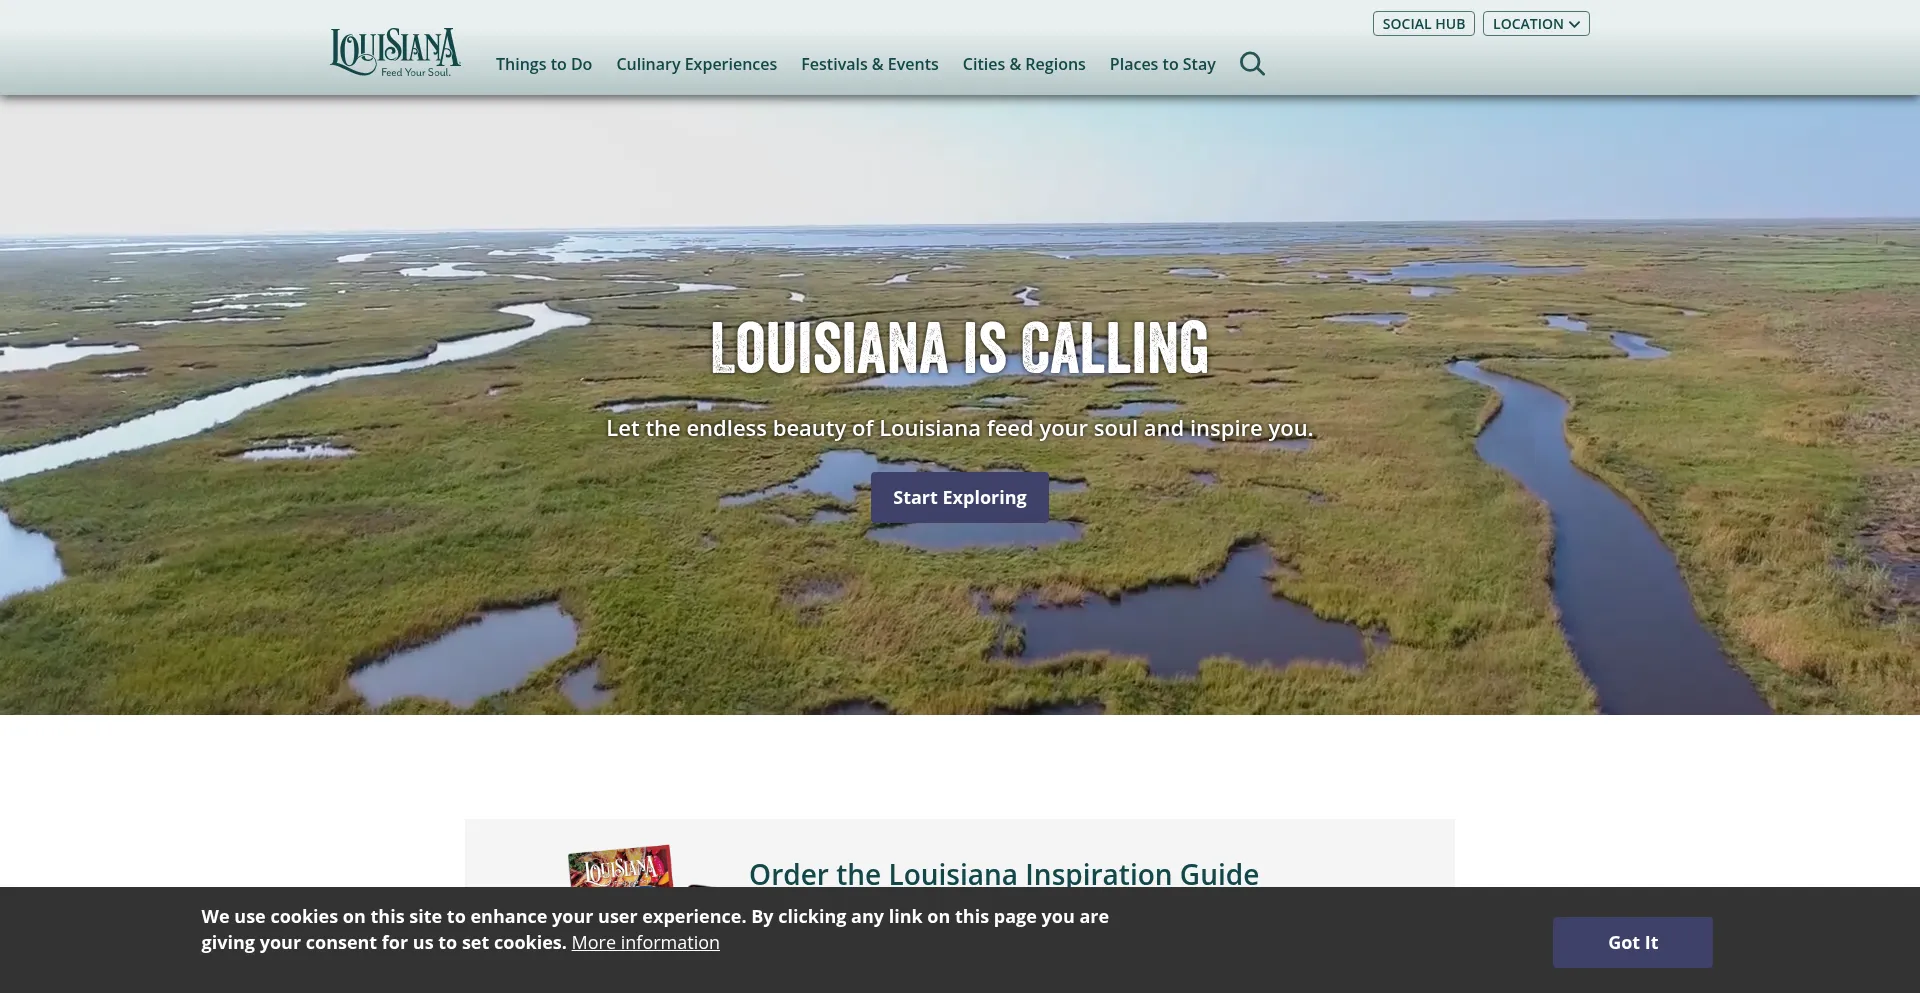Select Culinary Experiences in the navigation
The width and height of the screenshot is (1920, 993).
696,64
